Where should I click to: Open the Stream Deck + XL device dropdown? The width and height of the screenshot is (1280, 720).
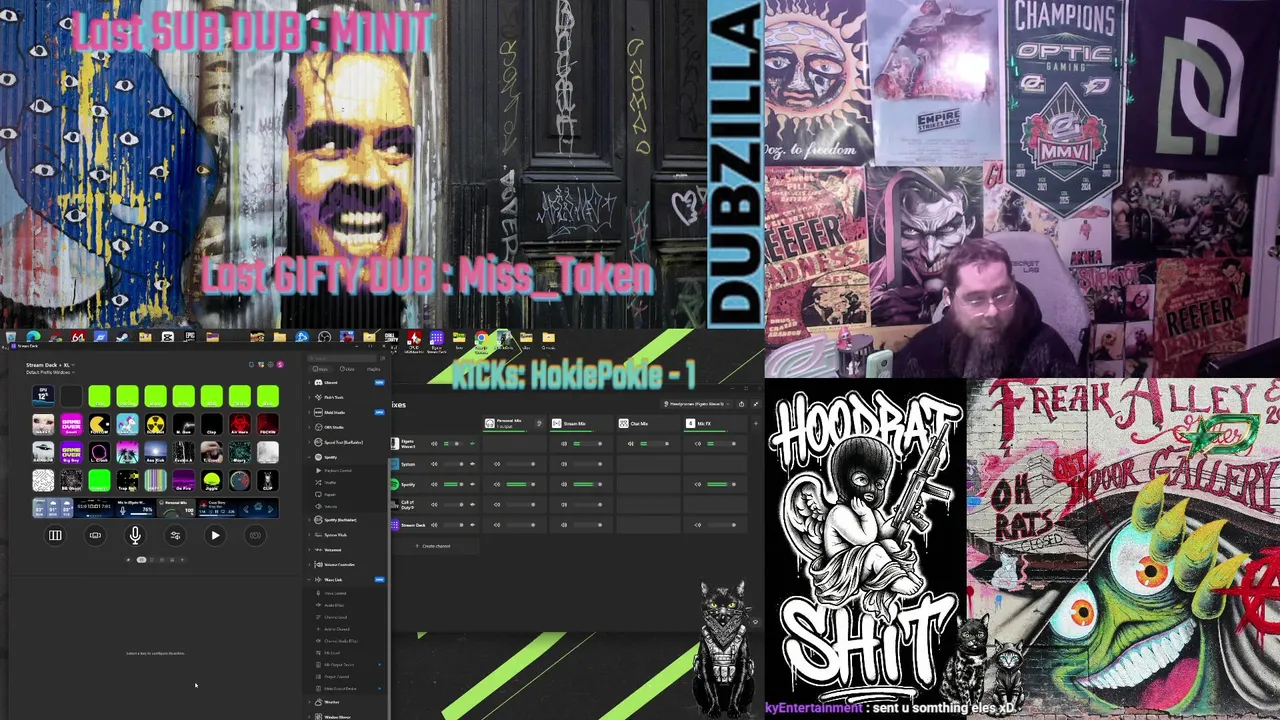tap(50, 365)
